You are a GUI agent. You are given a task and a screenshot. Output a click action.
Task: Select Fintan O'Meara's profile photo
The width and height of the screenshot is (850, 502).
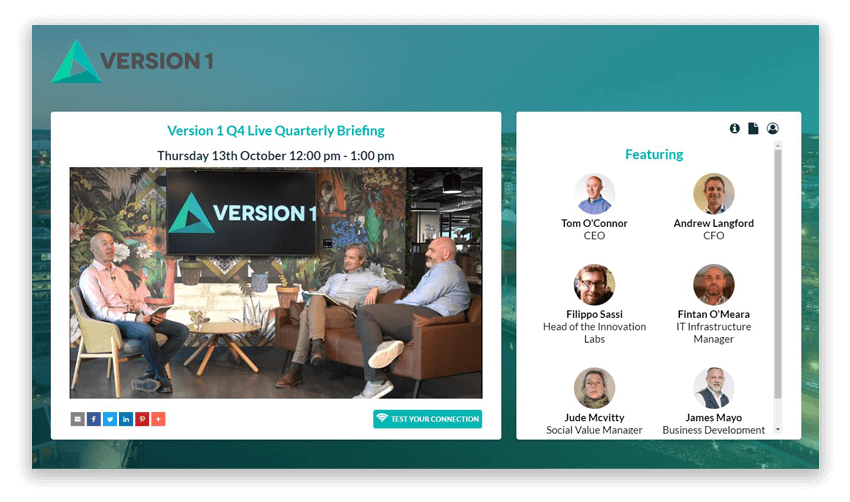pos(713,285)
